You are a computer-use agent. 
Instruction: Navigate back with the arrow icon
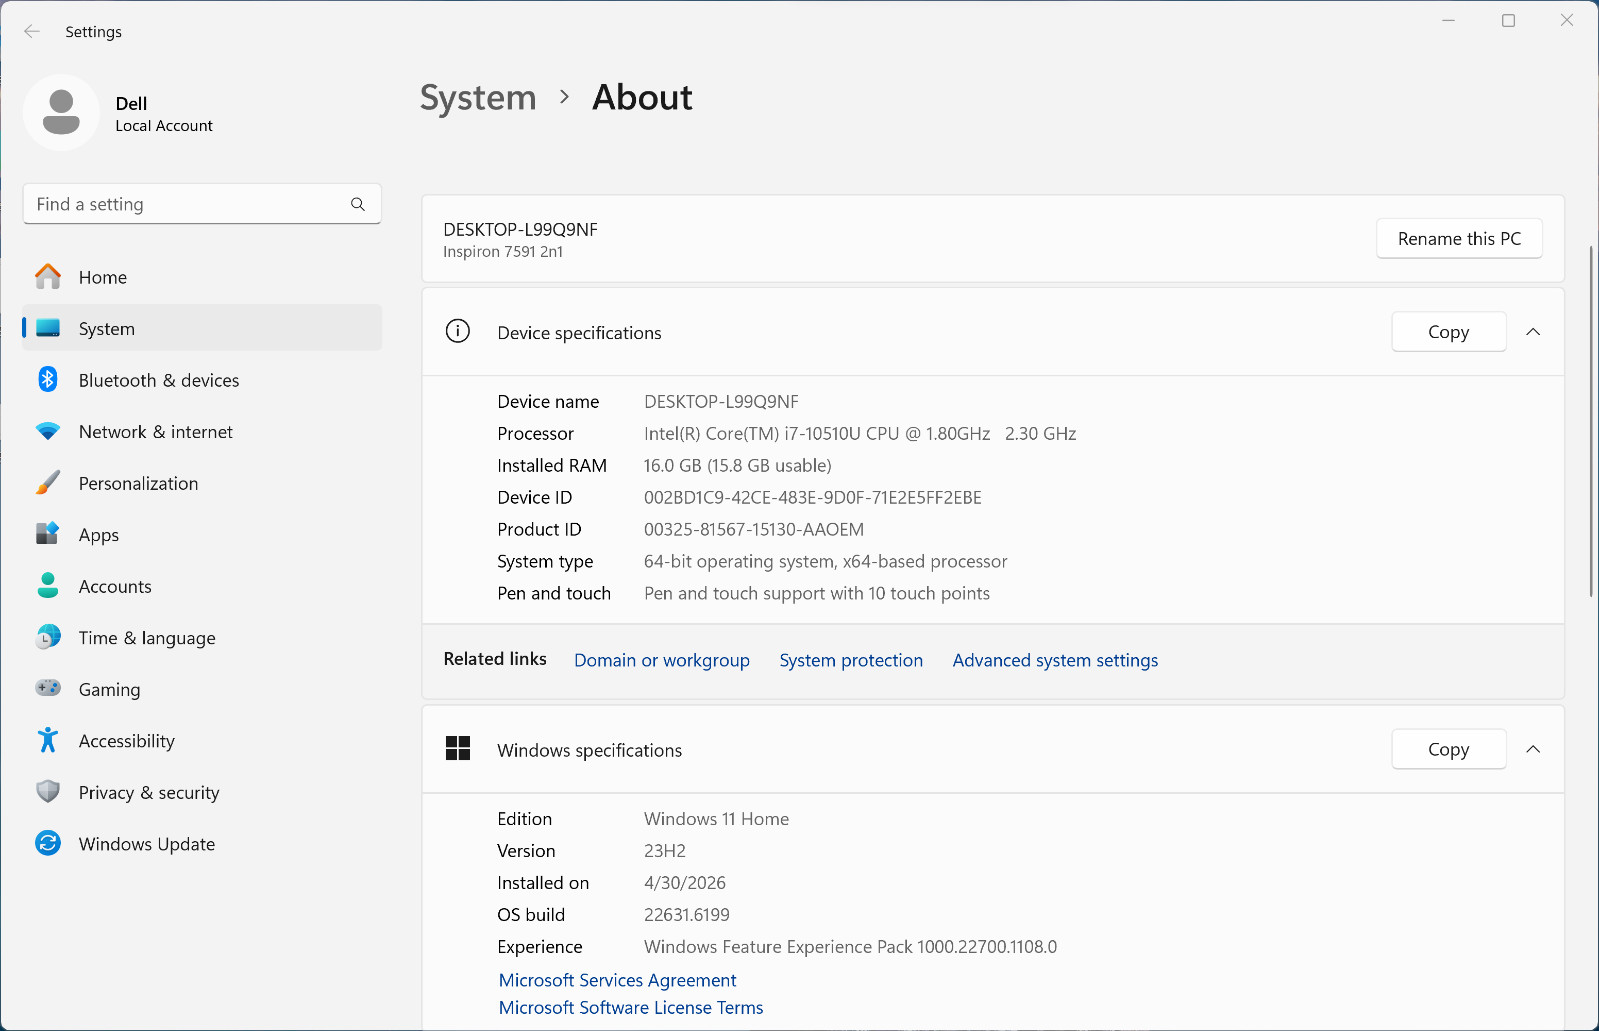click(32, 31)
